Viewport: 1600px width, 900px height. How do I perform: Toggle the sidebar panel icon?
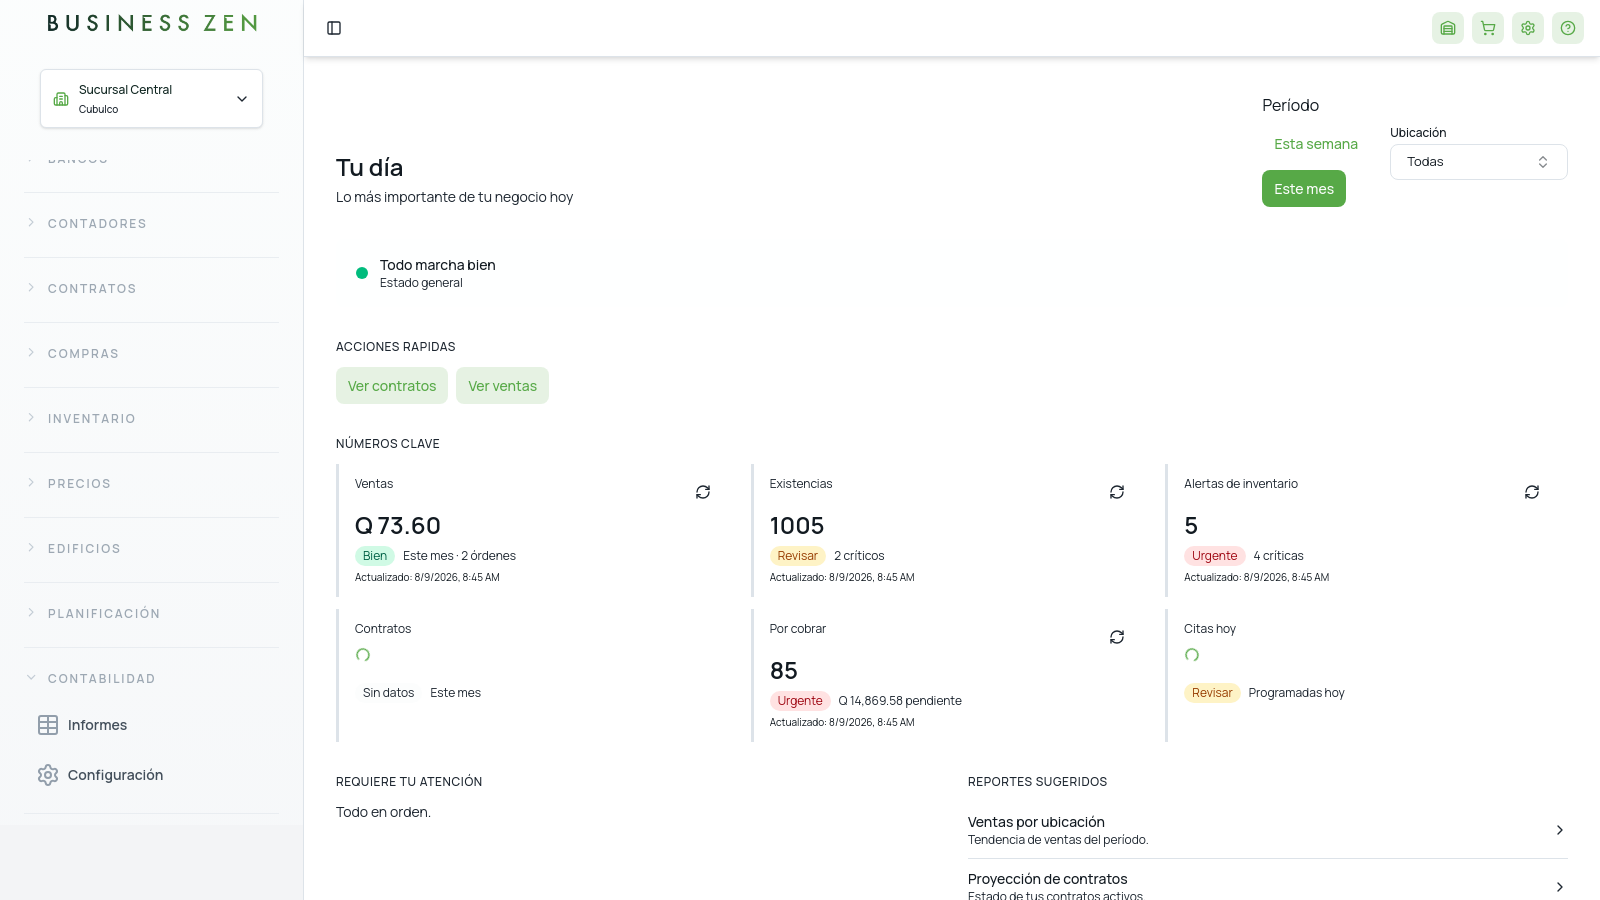point(334,28)
